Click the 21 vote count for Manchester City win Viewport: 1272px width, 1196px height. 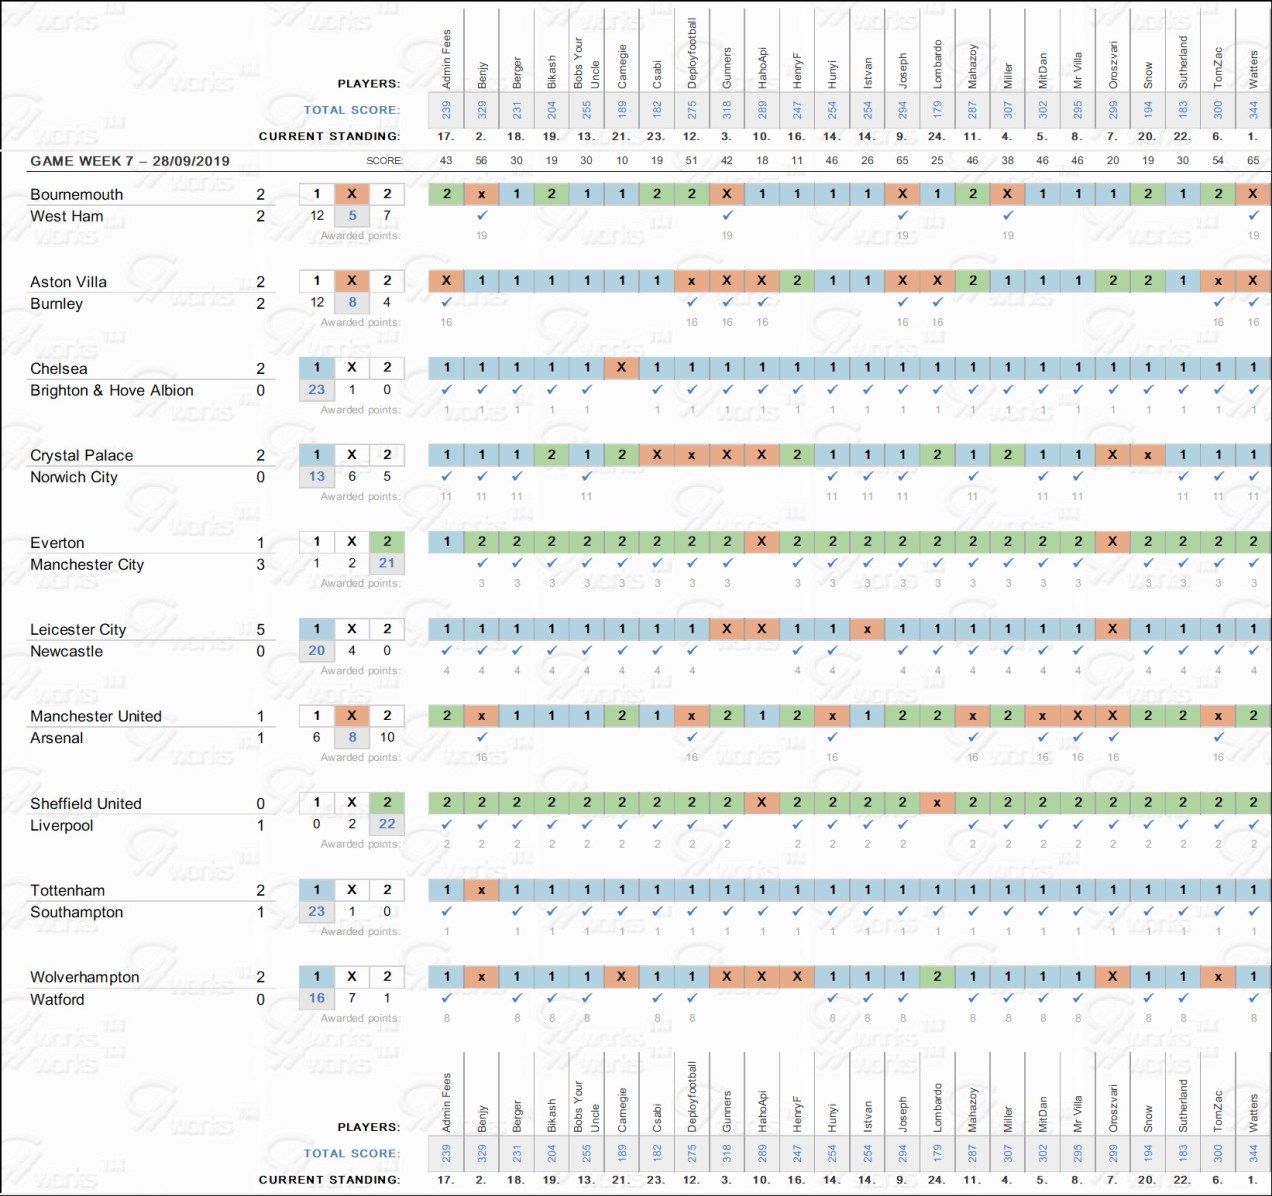tap(387, 563)
